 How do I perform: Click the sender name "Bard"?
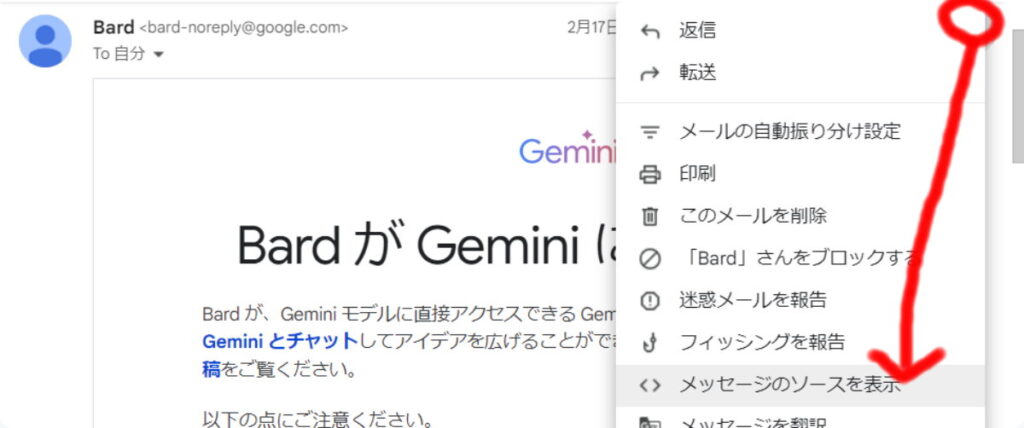tap(113, 27)
